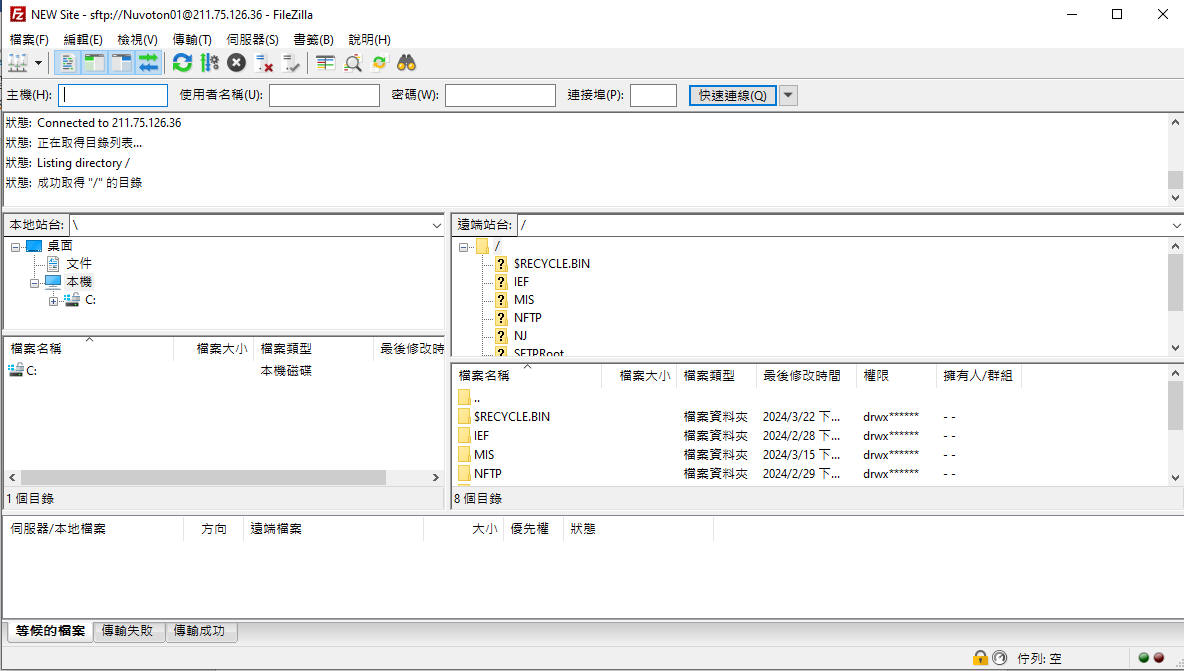This screenshot has height=671, width=1184.
Task: Click the 主機(H) host input field
Action: tap(113, 95)
